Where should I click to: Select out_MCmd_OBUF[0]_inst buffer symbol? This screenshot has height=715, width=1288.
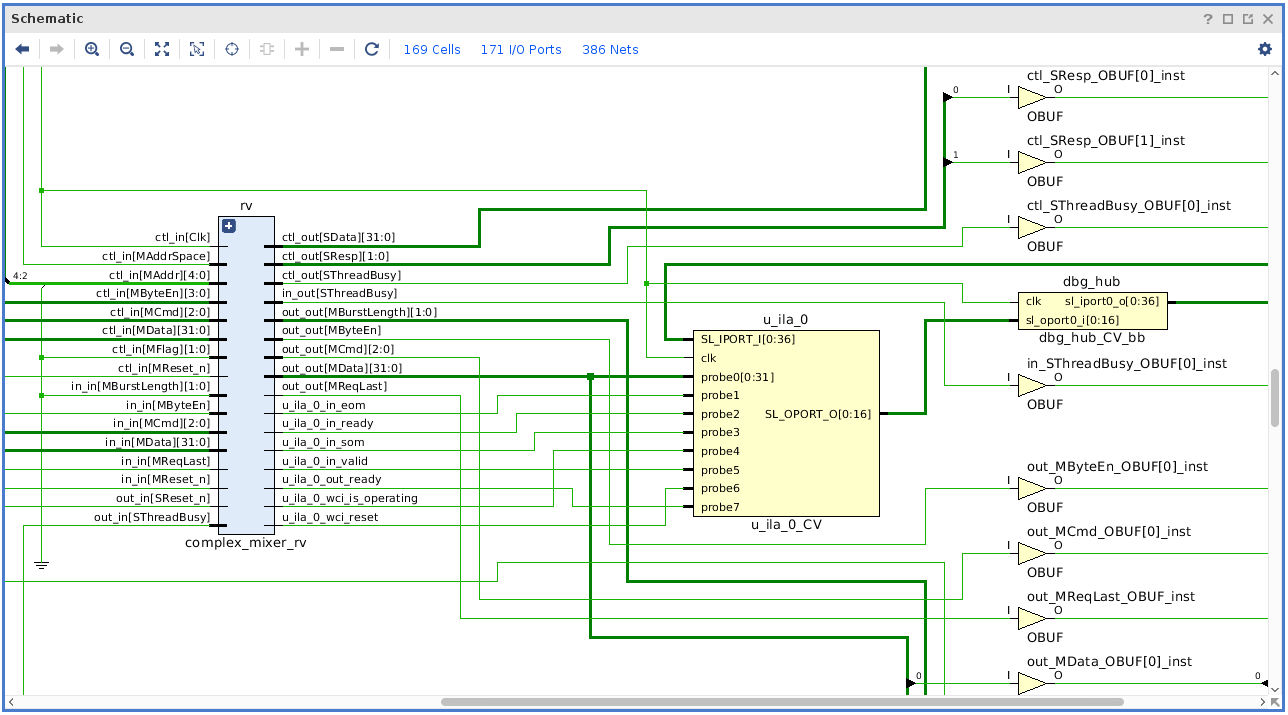pyautogui.click(x=1032, y=553)
